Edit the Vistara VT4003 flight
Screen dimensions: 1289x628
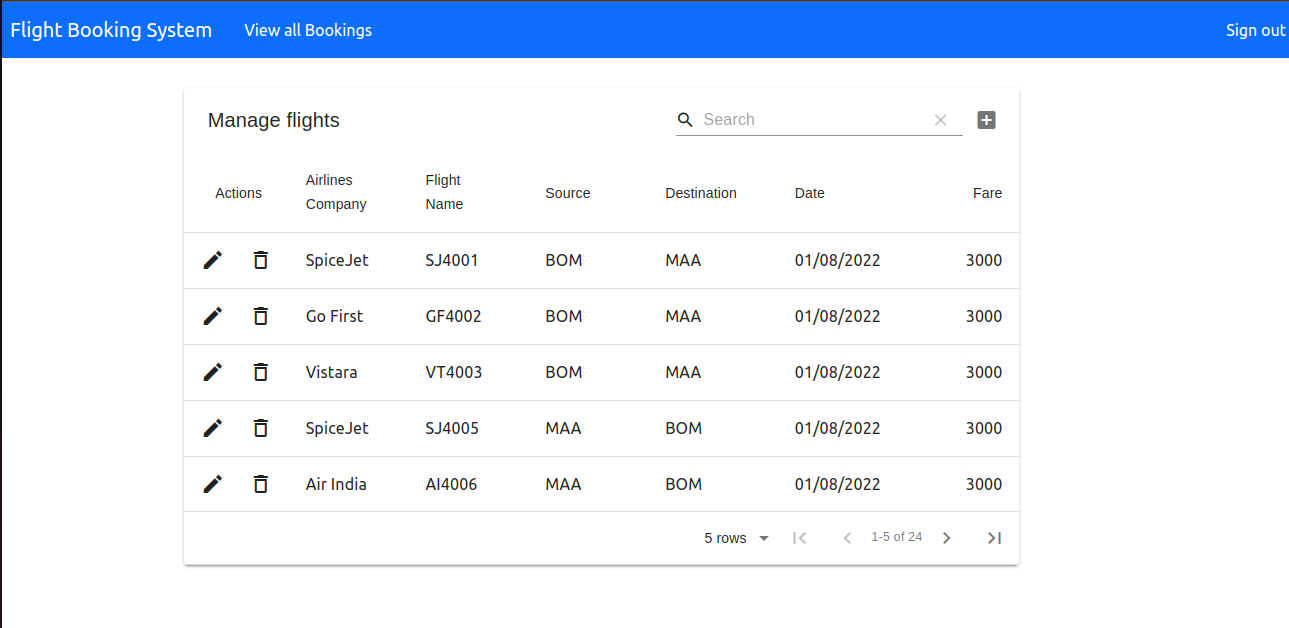click(213, 372)
